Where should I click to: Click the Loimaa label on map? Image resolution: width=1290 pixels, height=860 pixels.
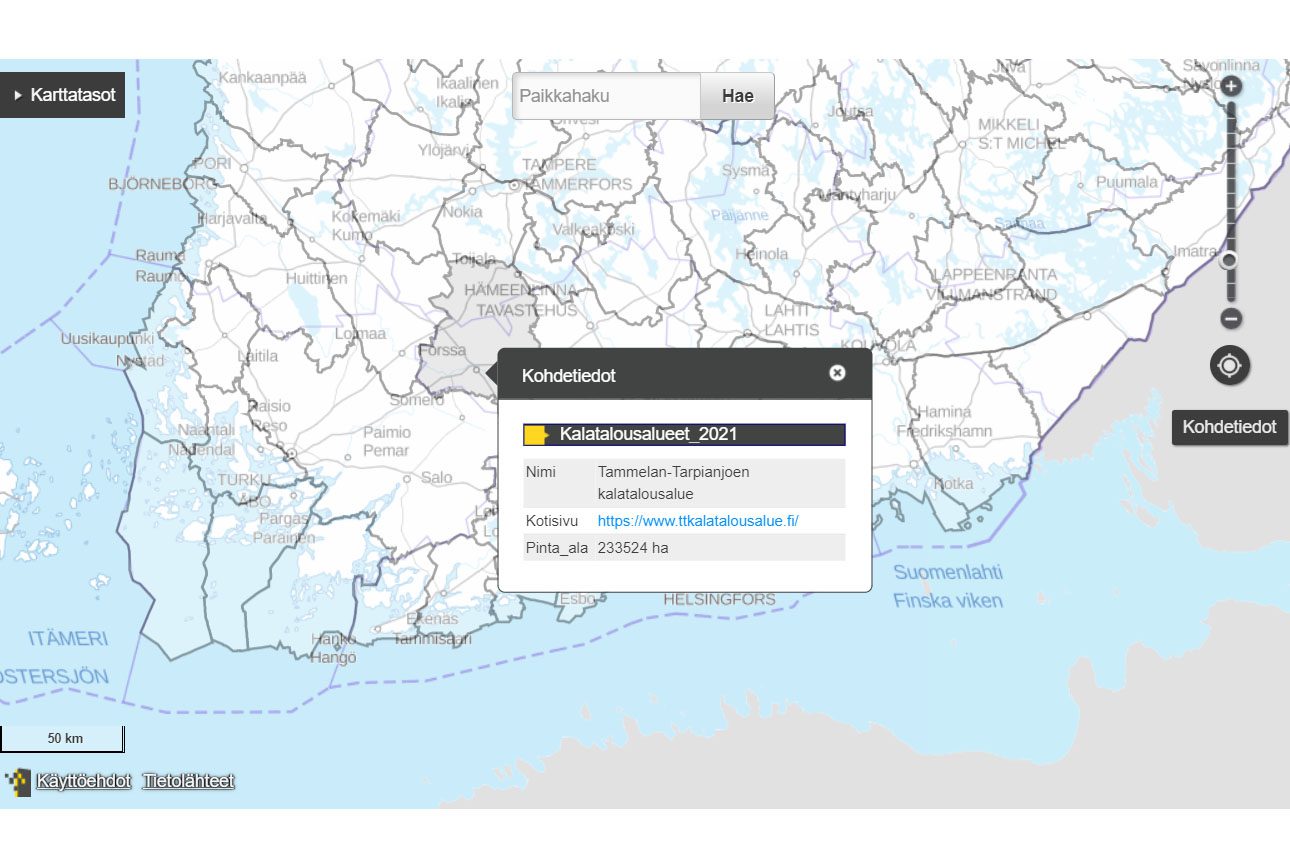(360, 334)
